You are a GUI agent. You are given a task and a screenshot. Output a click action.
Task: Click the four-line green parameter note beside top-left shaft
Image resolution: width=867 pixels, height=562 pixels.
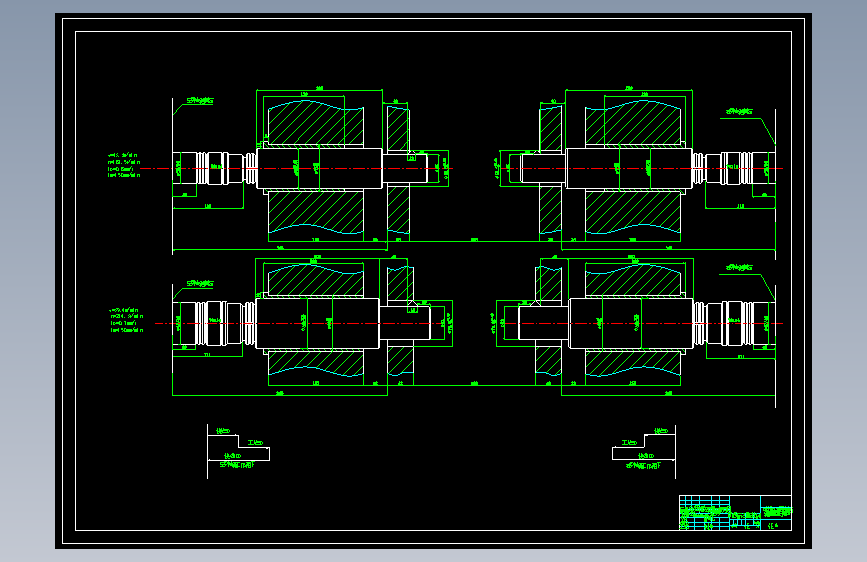click(124, 165)
